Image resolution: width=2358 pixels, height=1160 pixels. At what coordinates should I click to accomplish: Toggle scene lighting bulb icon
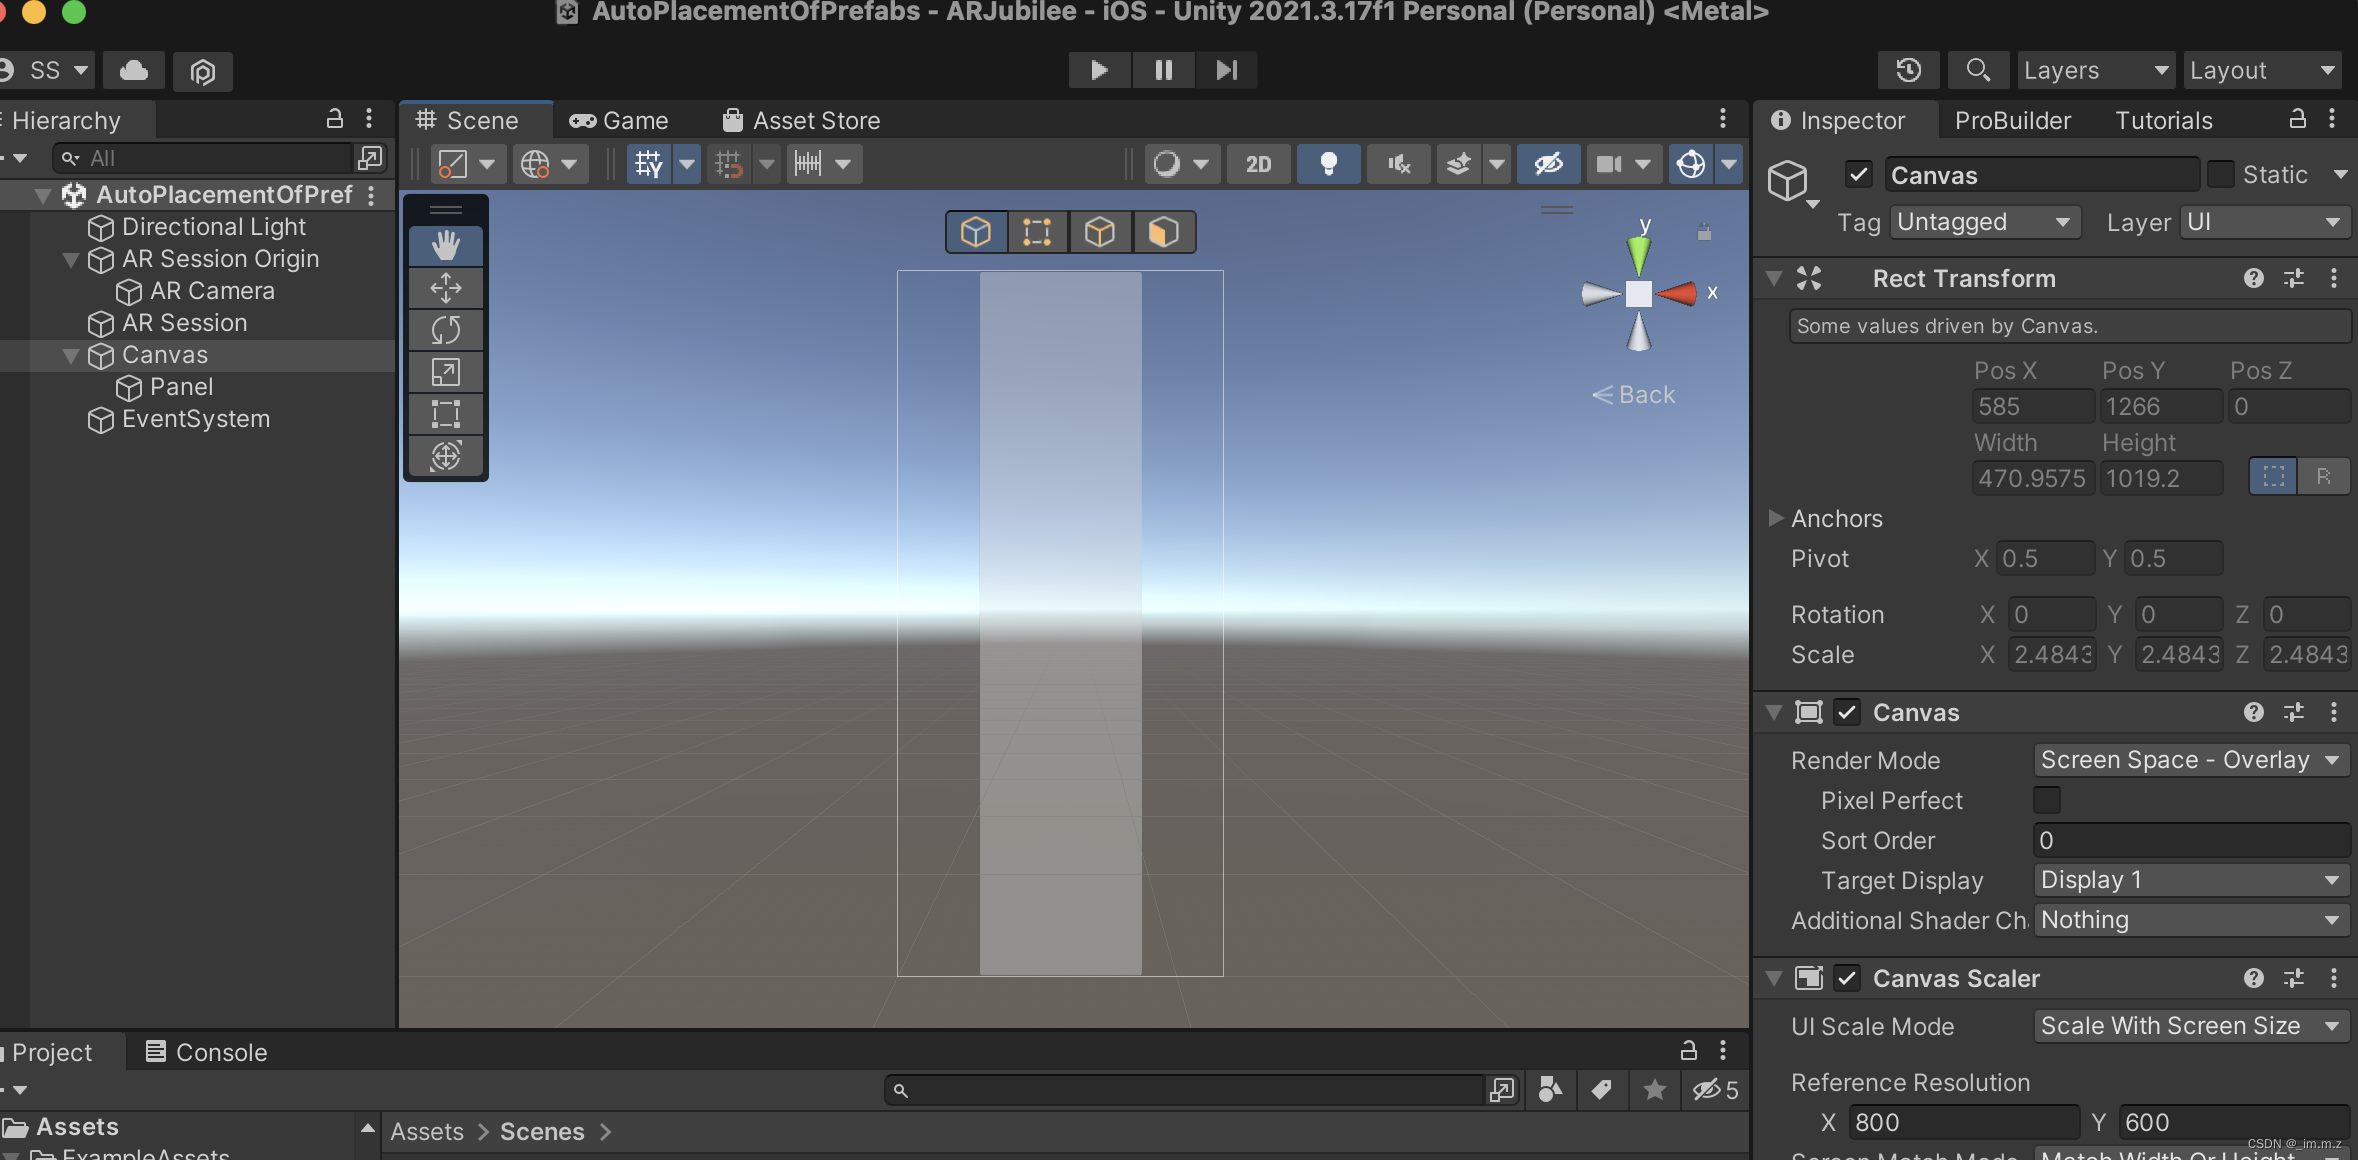tap(1328, 163)
